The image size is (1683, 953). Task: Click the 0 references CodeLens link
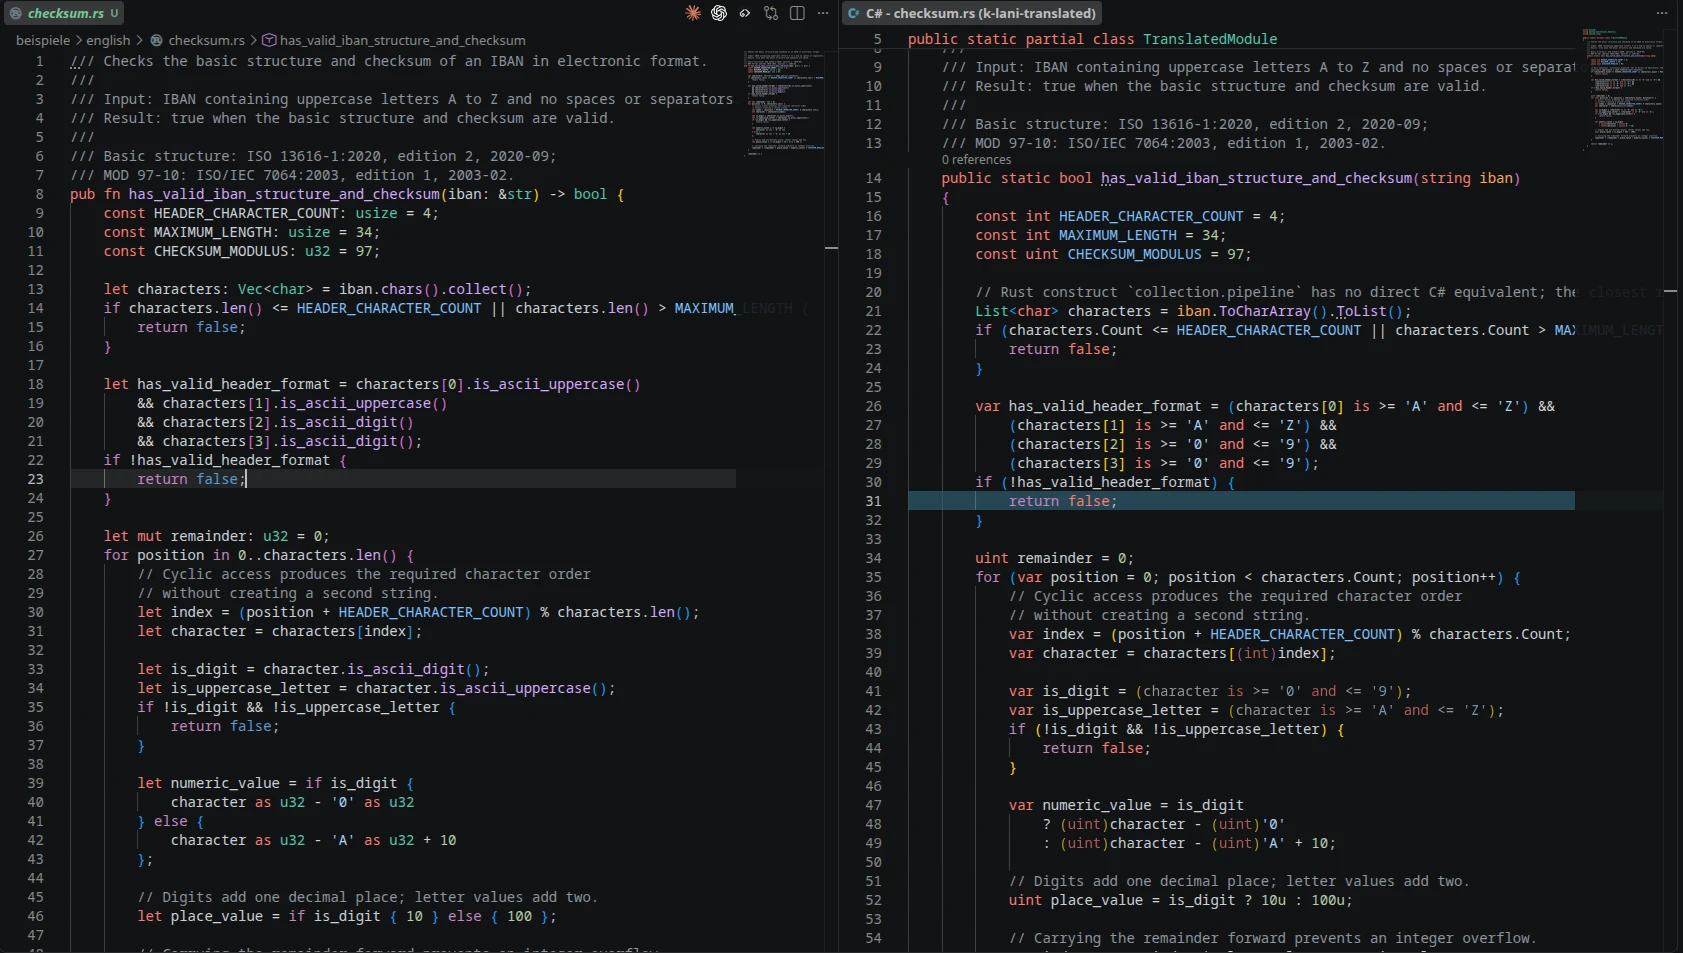(976, 160)
